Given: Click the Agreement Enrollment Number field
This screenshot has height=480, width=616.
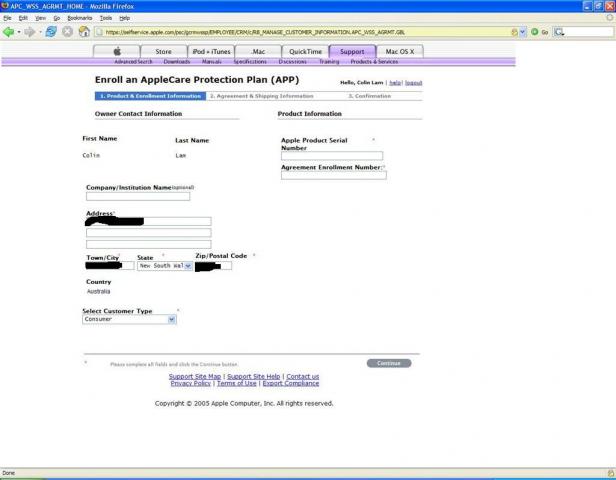Looking at the screenshot, I should coord(334,175).
